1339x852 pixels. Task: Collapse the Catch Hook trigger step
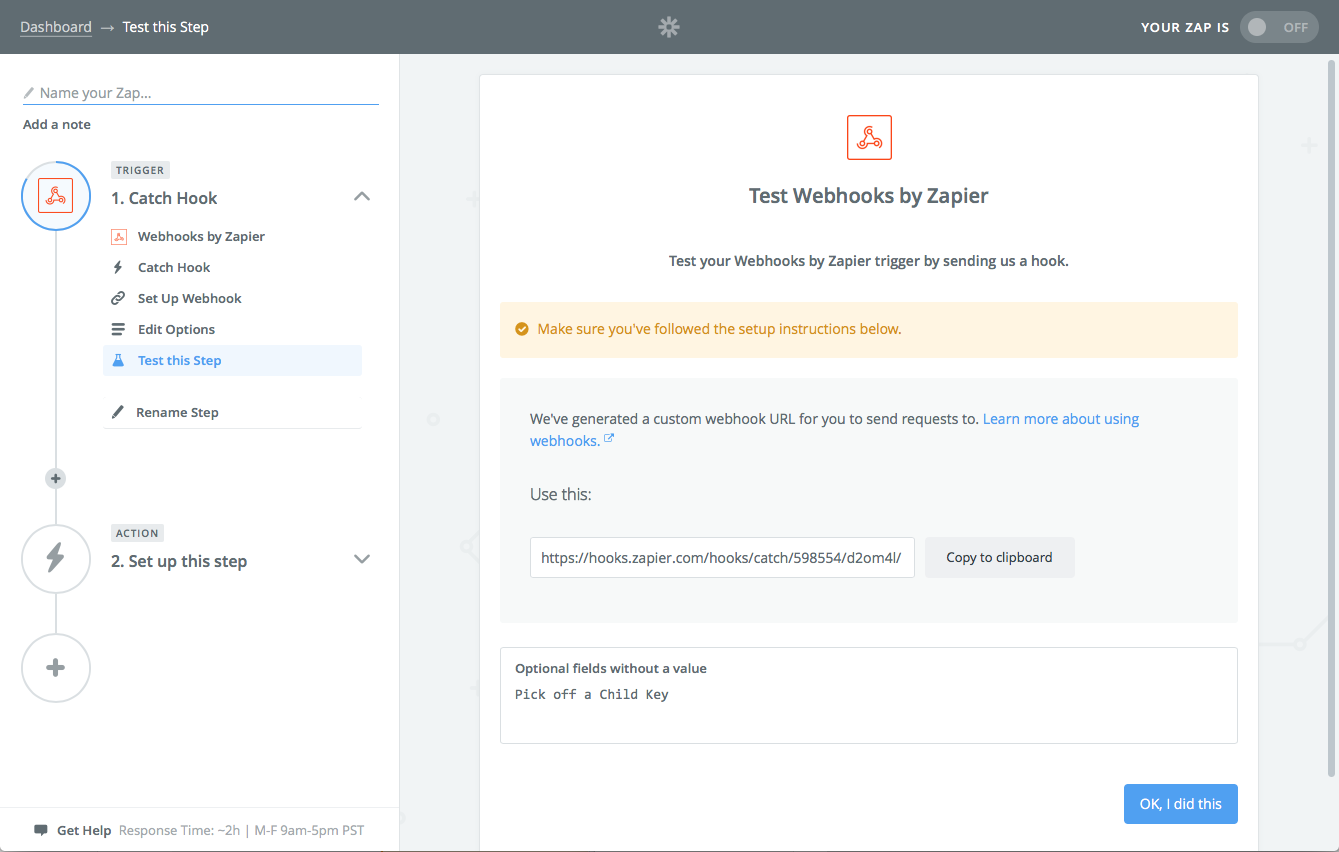pos(362,197)
